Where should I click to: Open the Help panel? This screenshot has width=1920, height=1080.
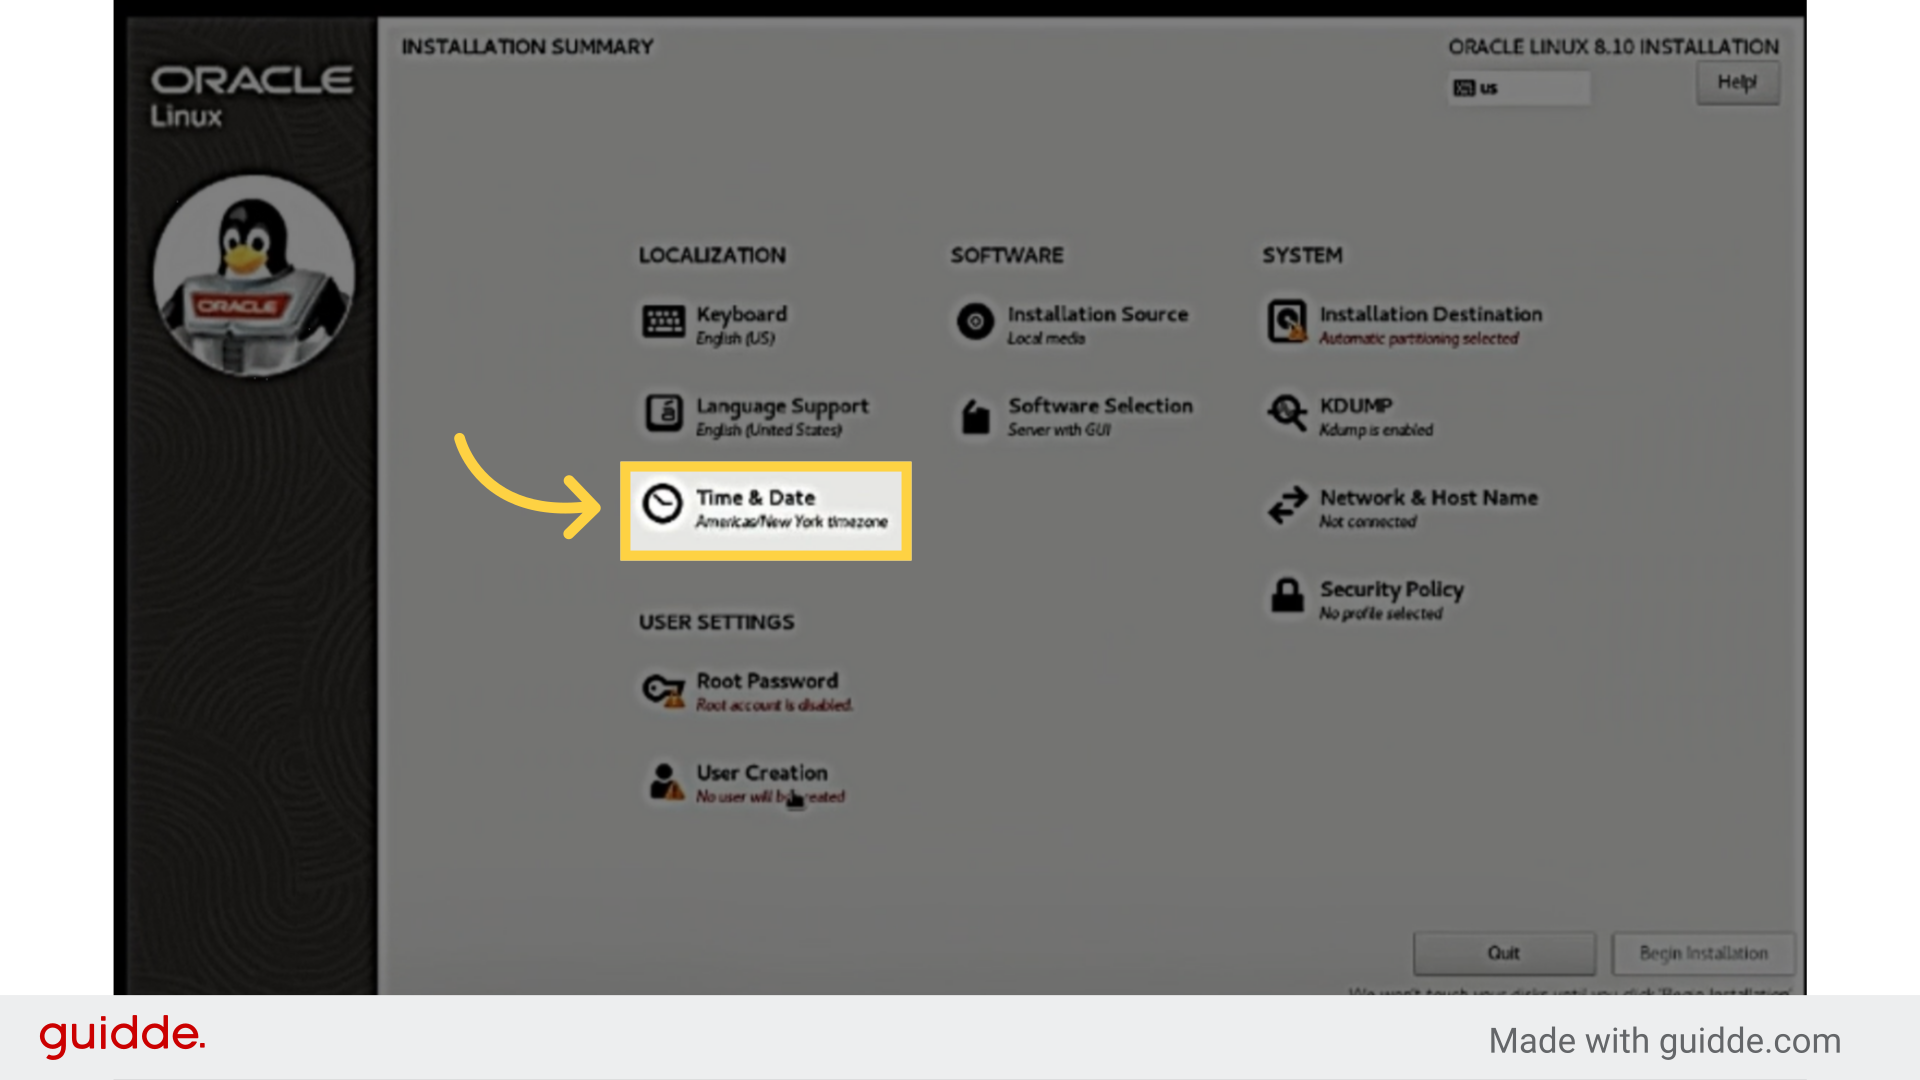tap(1737, 82)
